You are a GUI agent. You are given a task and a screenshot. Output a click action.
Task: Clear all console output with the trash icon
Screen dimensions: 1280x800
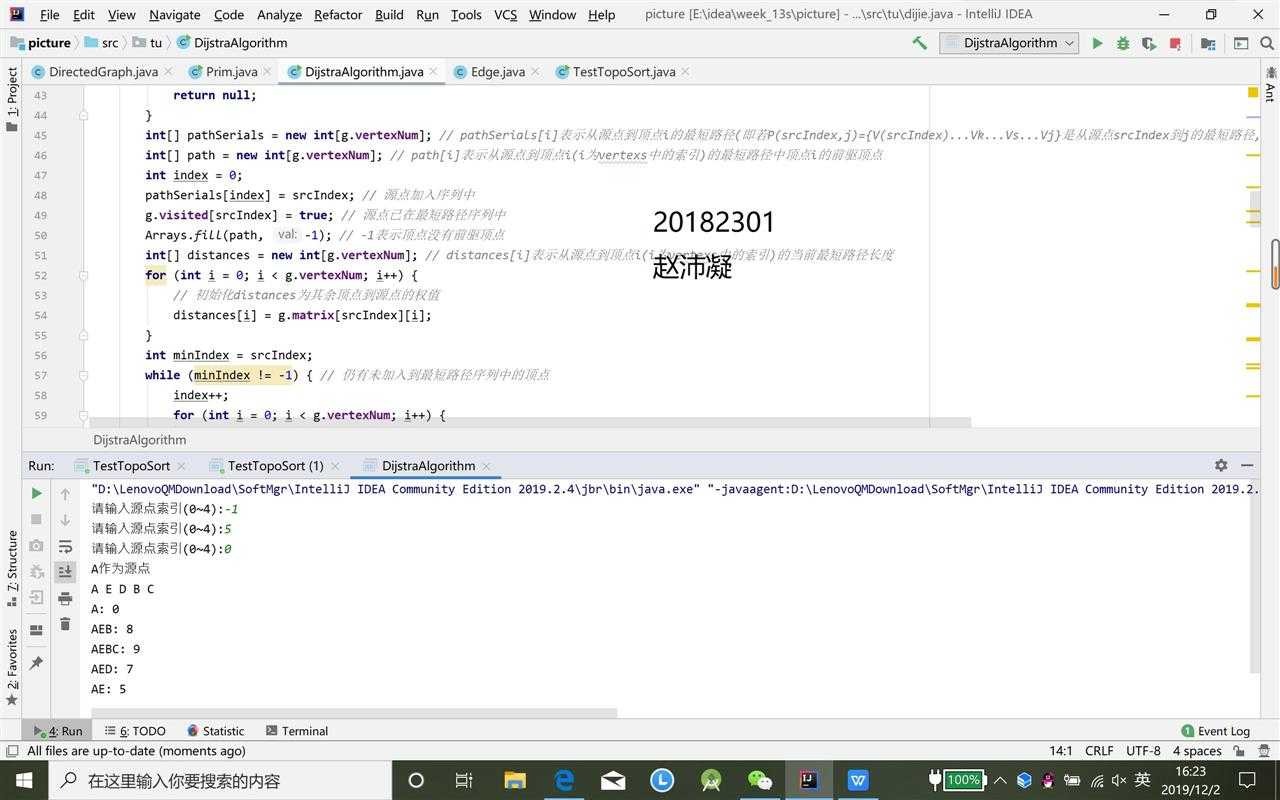pos(65,624)
